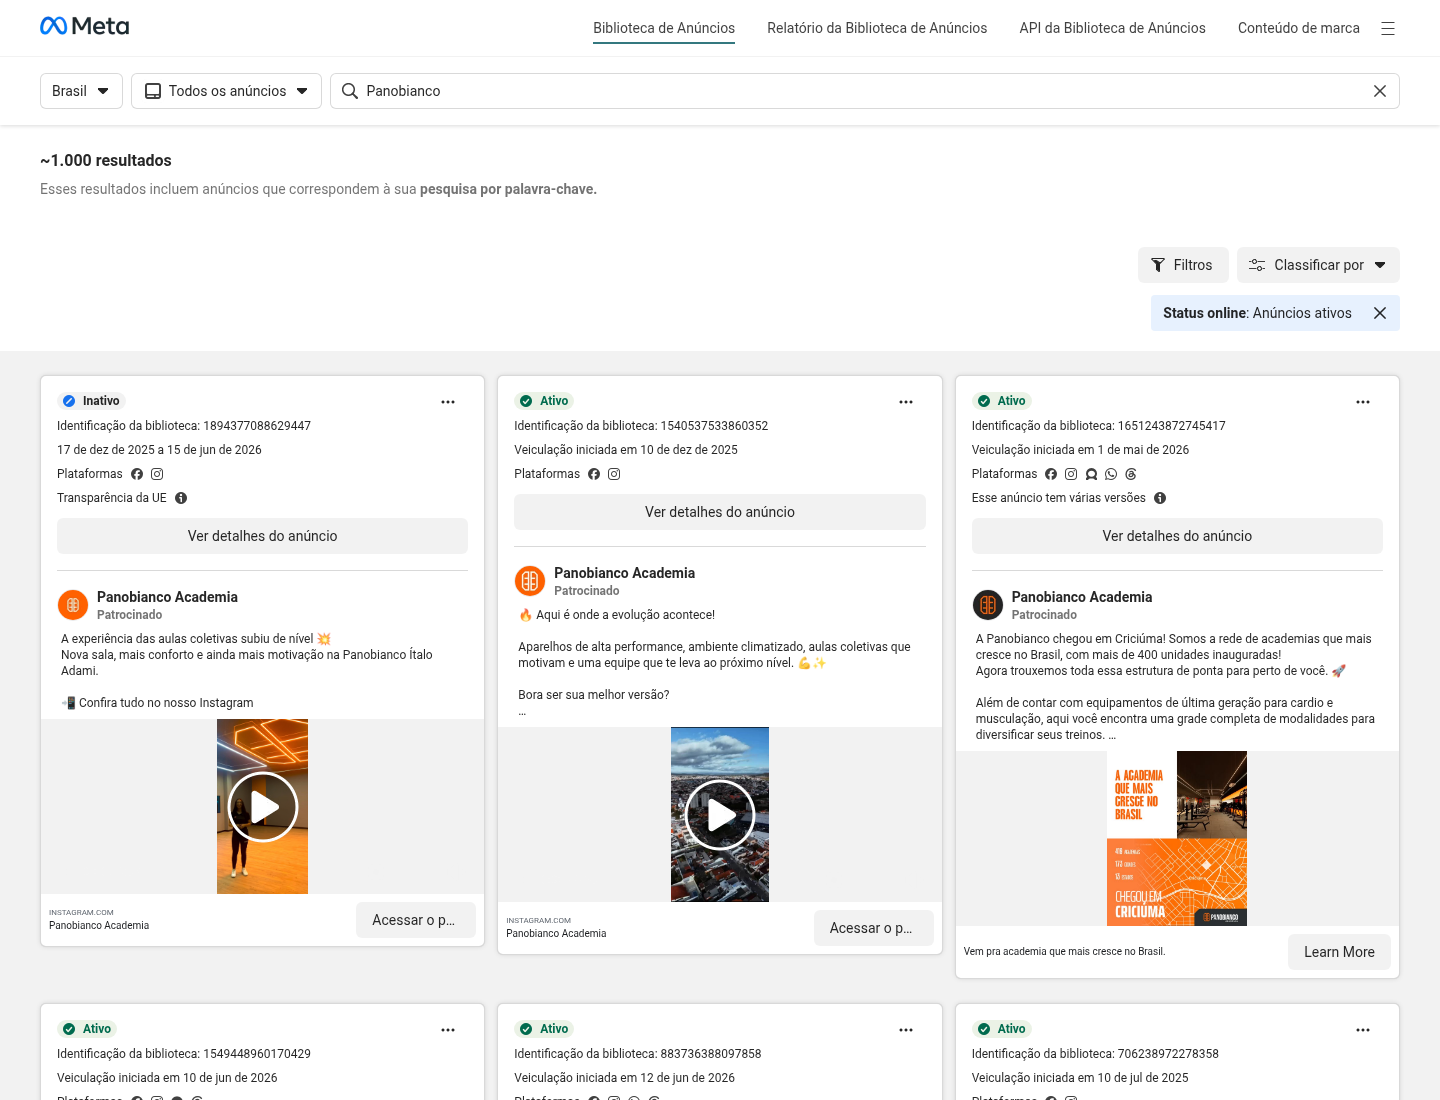
Task: Click the ~1.000 resultados heading
Action: click(106, 160)
